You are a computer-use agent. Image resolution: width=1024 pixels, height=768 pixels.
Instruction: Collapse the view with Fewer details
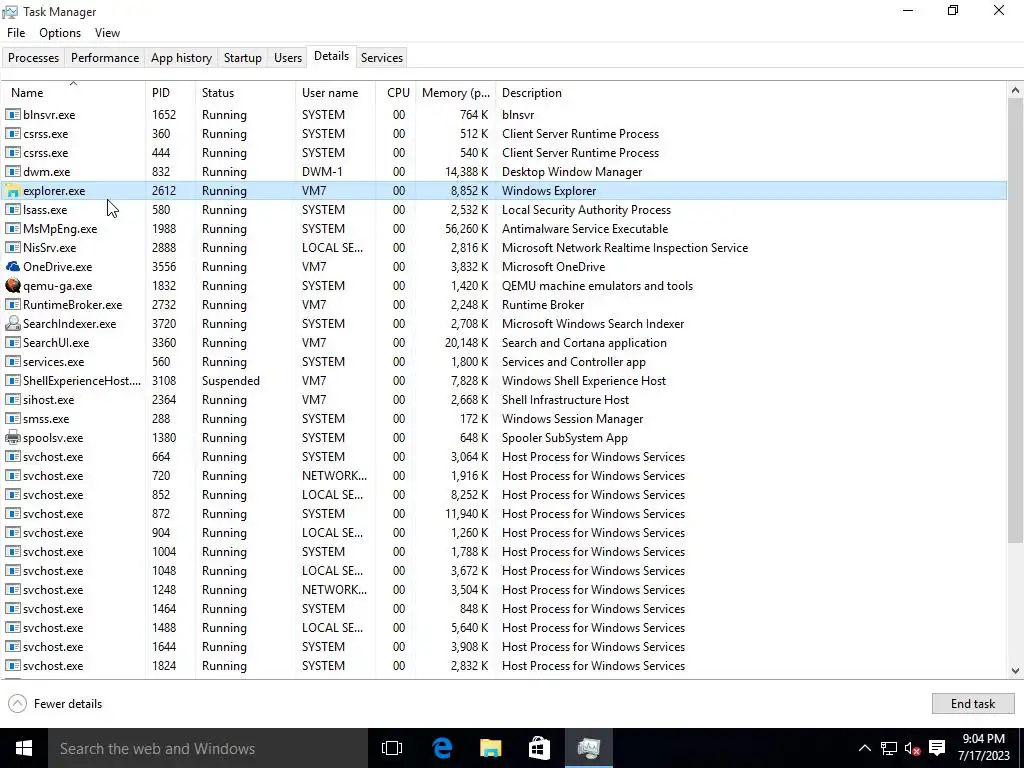[55, 703]
